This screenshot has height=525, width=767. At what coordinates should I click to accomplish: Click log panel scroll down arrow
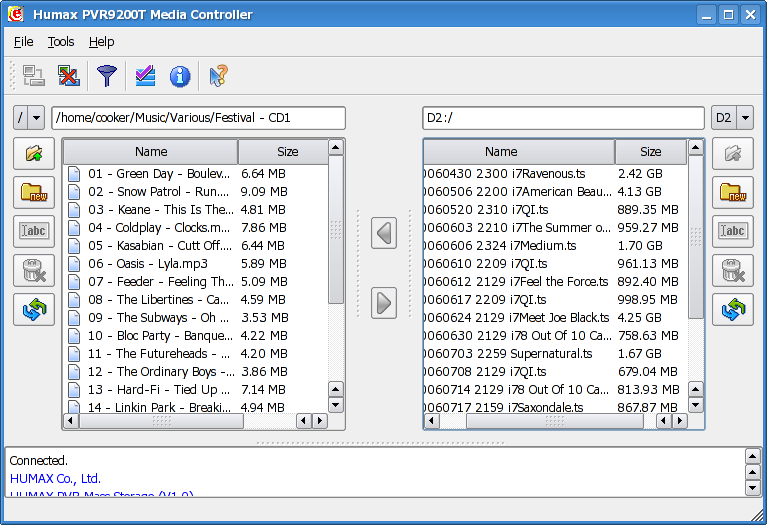(752, 488)
